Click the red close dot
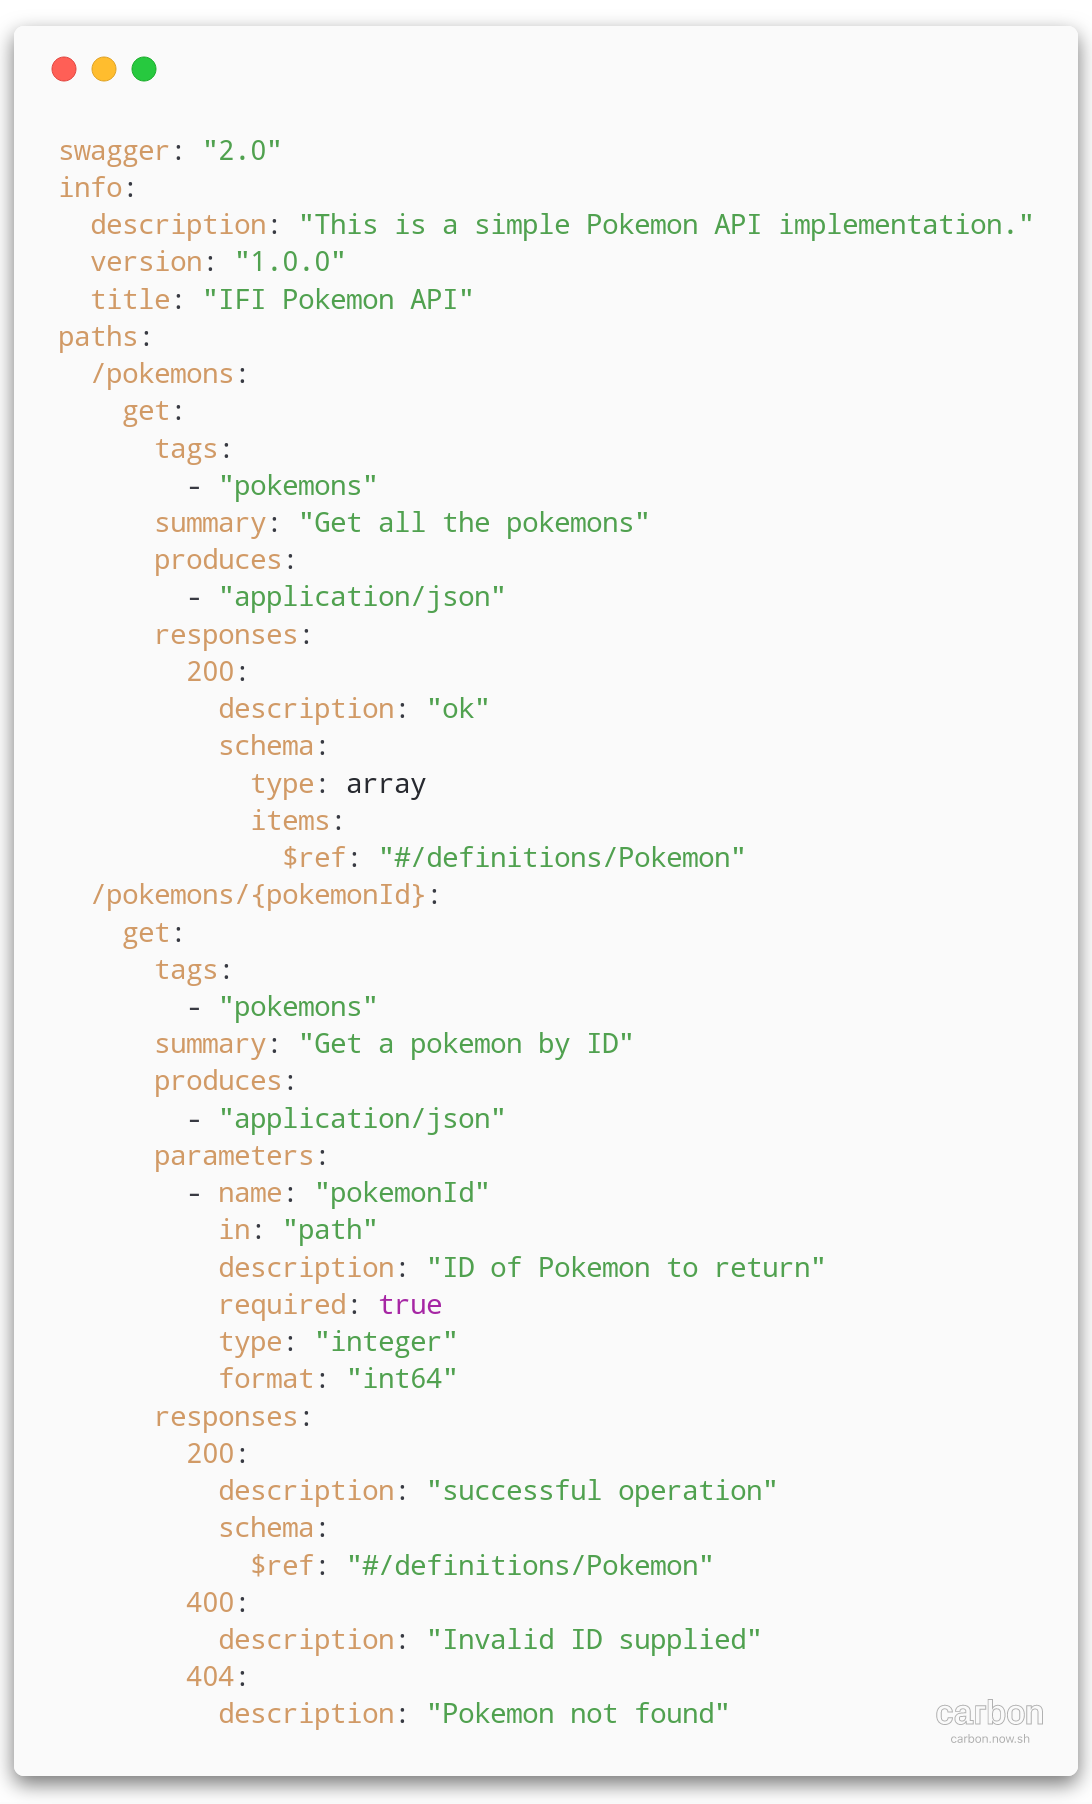 click(64, 69)
